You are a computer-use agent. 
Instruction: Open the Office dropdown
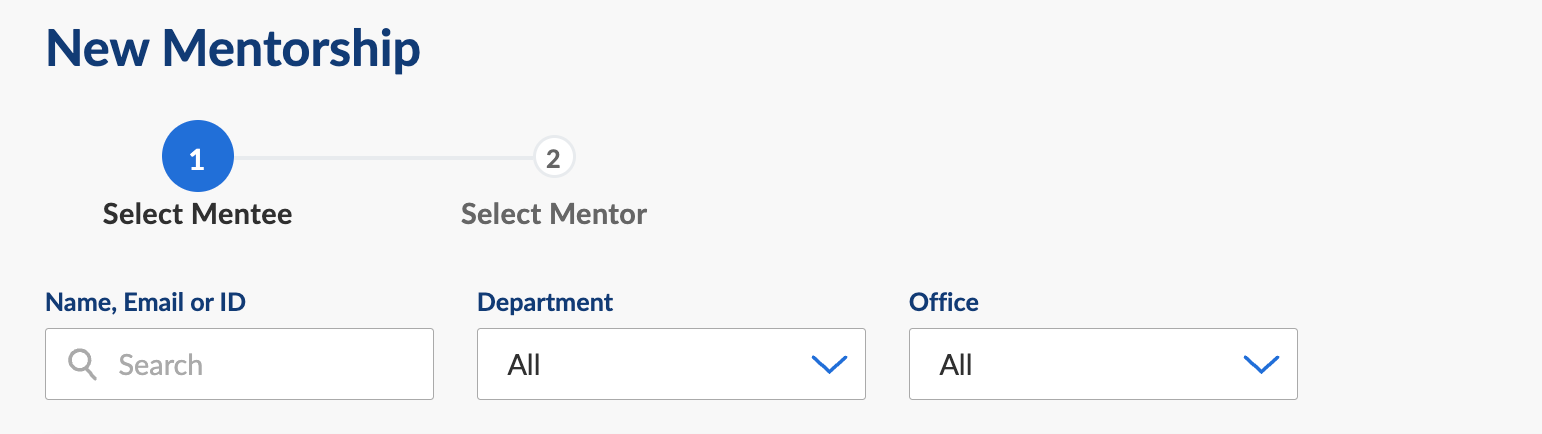tap(1103, 364)
